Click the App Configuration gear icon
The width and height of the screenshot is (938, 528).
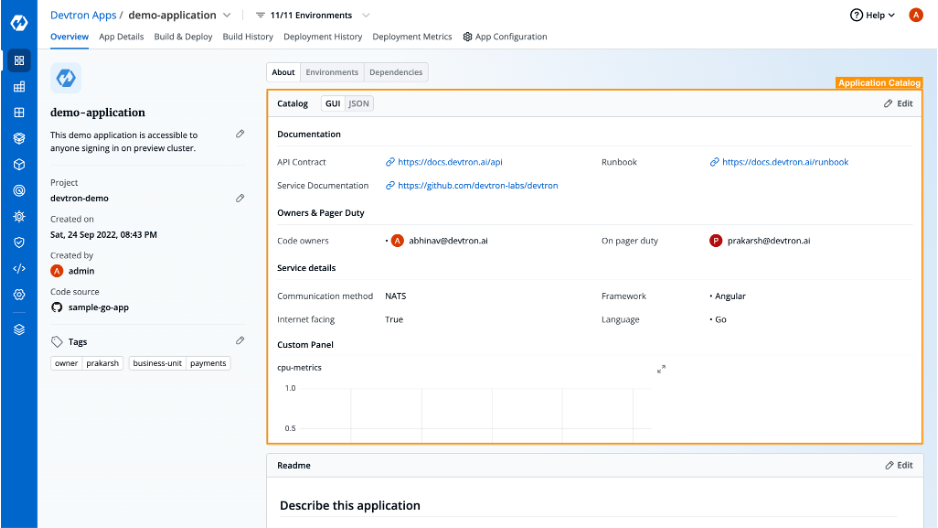pyautogui.click(x=467, y=36)
